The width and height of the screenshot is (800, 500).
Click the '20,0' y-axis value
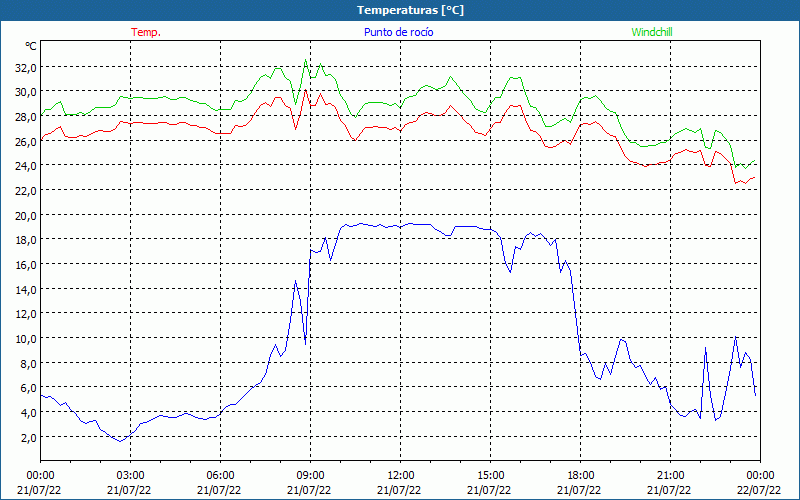[26, 216]
